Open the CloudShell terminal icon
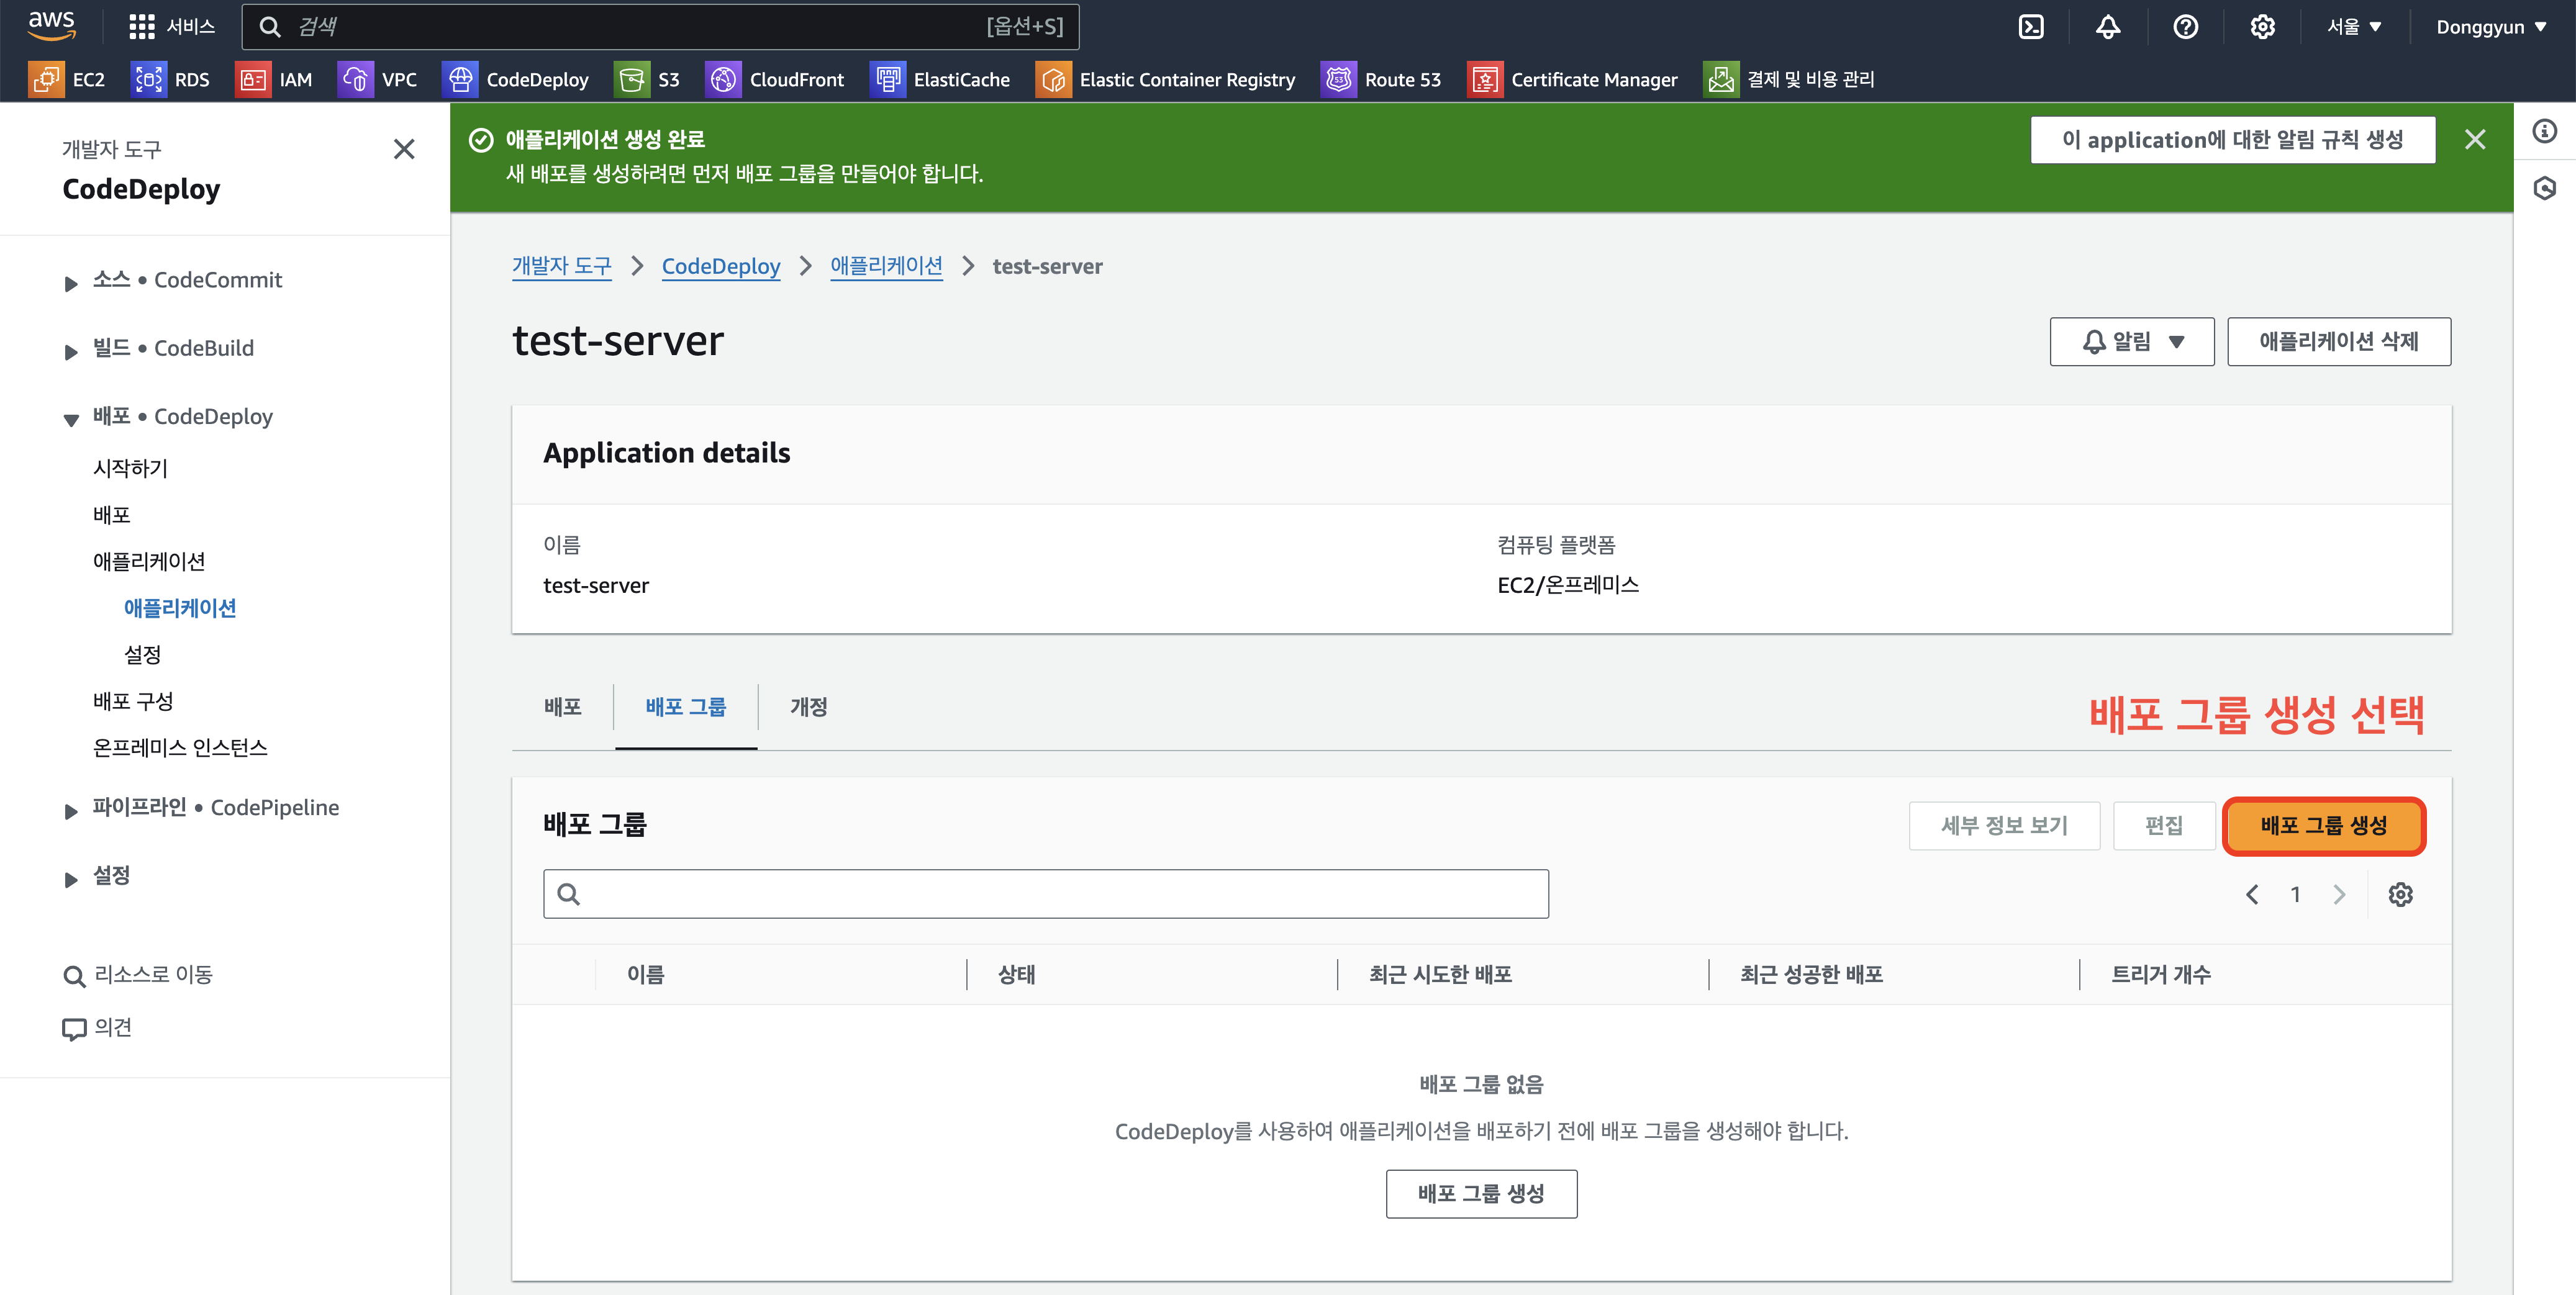2576x1295 pixels. (2031, 27)
